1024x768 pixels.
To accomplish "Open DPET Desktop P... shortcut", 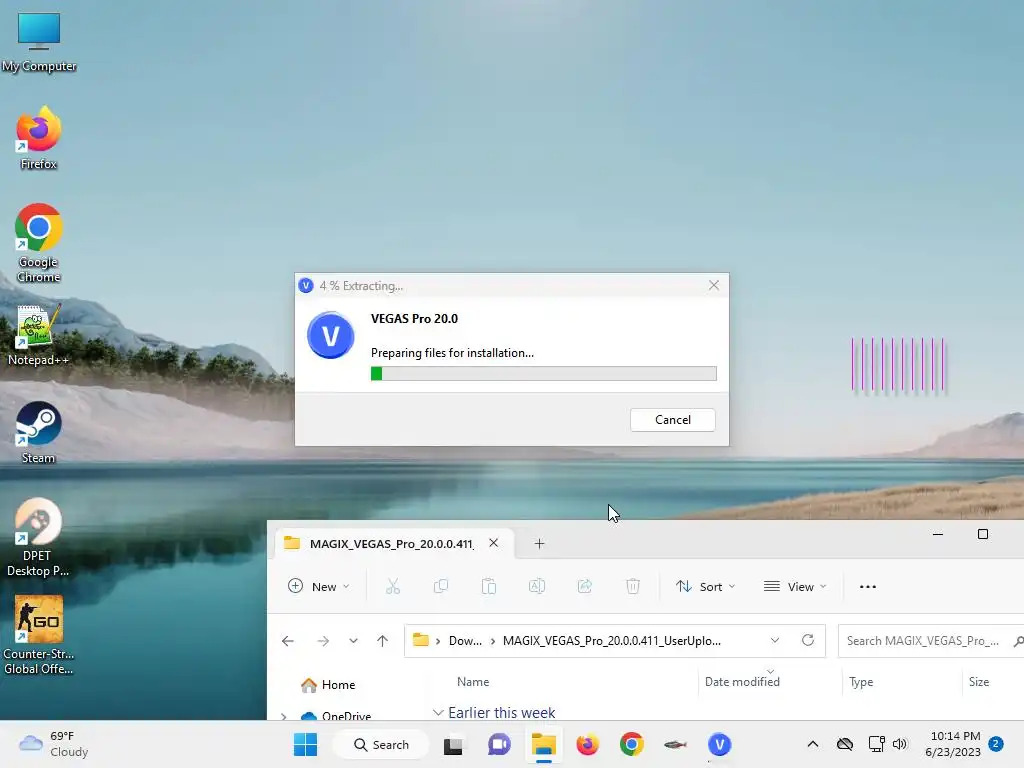I will coord(39,537).
